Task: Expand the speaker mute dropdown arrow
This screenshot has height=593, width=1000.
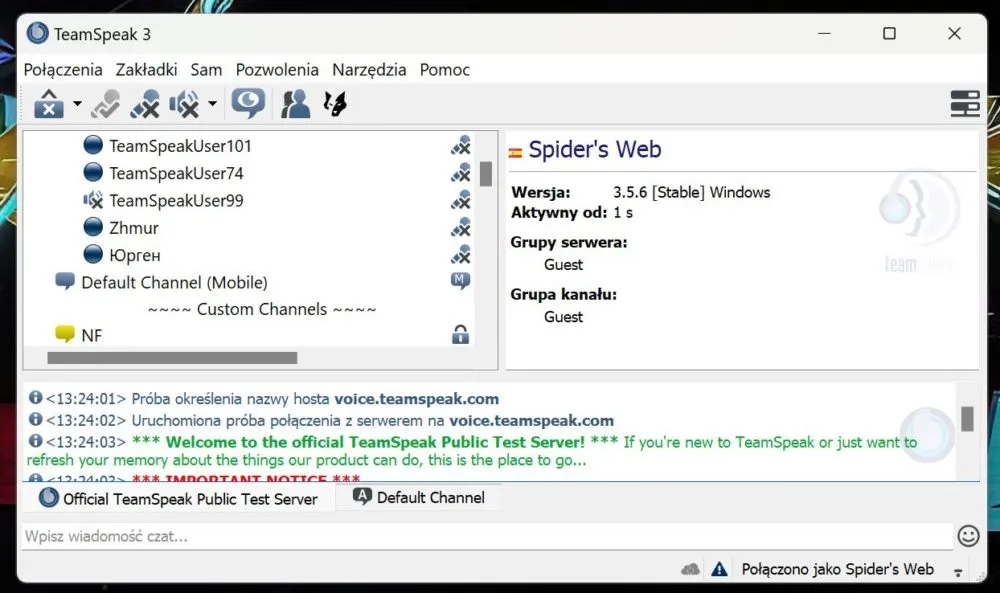Action: (212, 103)
